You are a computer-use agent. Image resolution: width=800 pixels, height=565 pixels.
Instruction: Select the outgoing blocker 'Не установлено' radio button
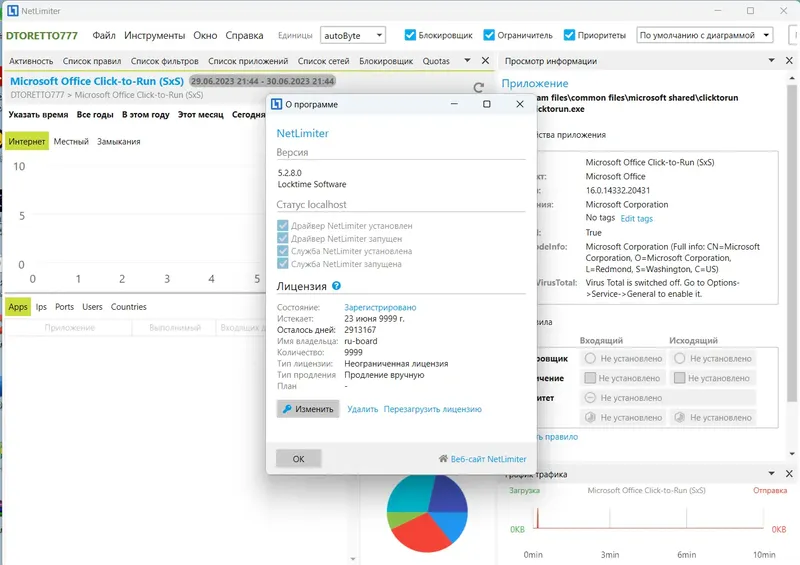coord(680,358)
